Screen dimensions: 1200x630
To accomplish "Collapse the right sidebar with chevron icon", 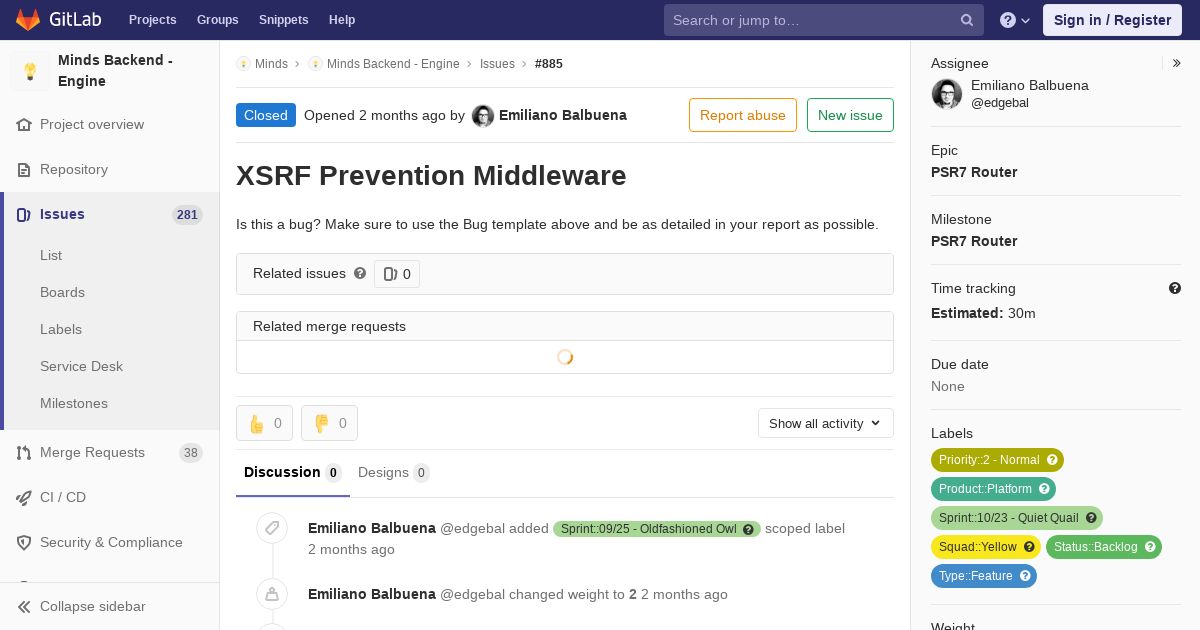I will coord(1177,63).
